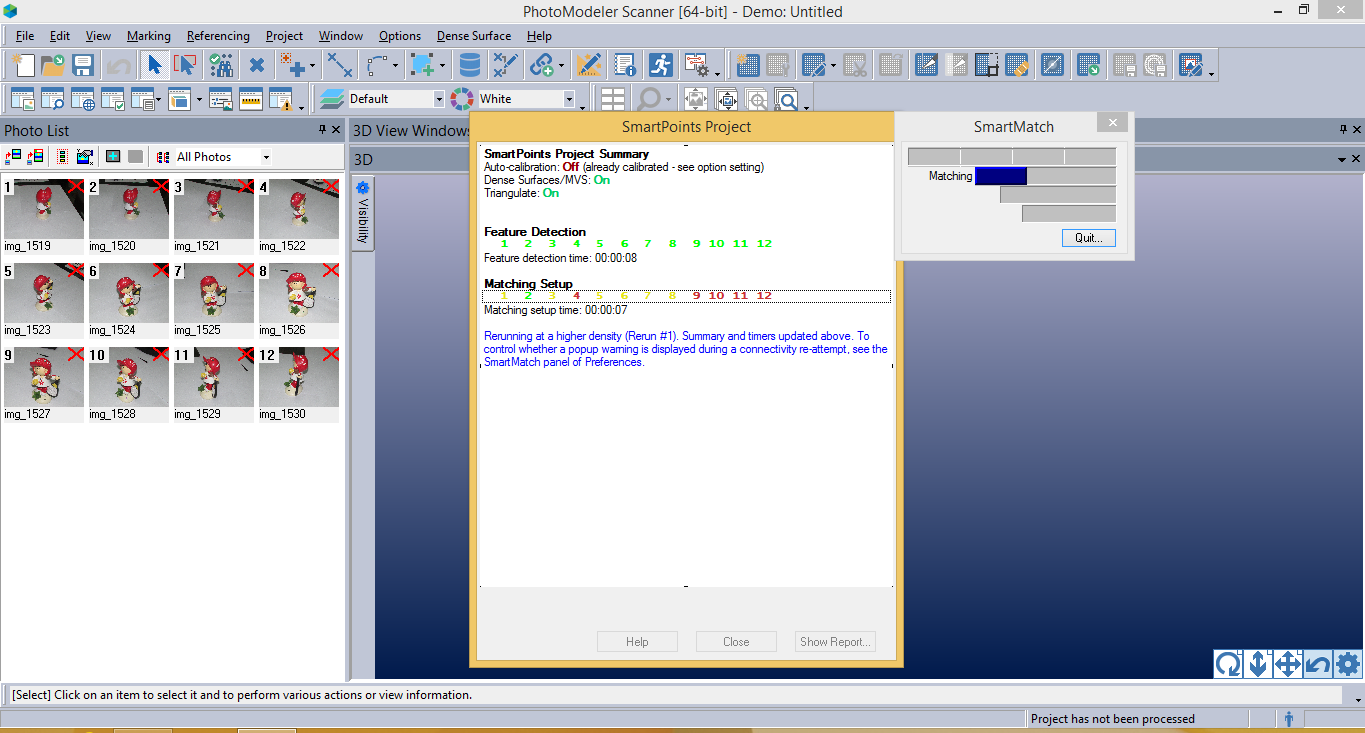The height and width of the screenshot is (733, 1365).
Task: Close the SmartMatch dialog with X
Action: [x=1112, y=123]
